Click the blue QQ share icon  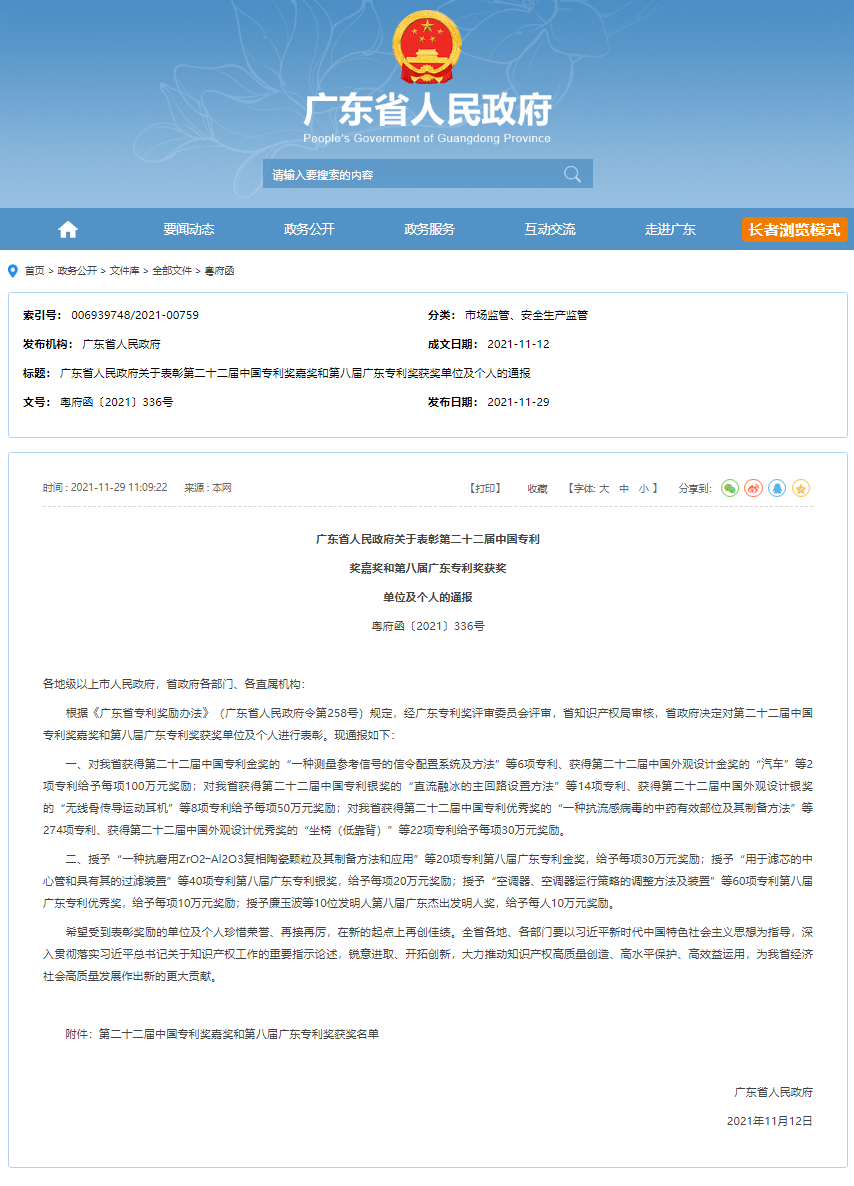point(777,487)
